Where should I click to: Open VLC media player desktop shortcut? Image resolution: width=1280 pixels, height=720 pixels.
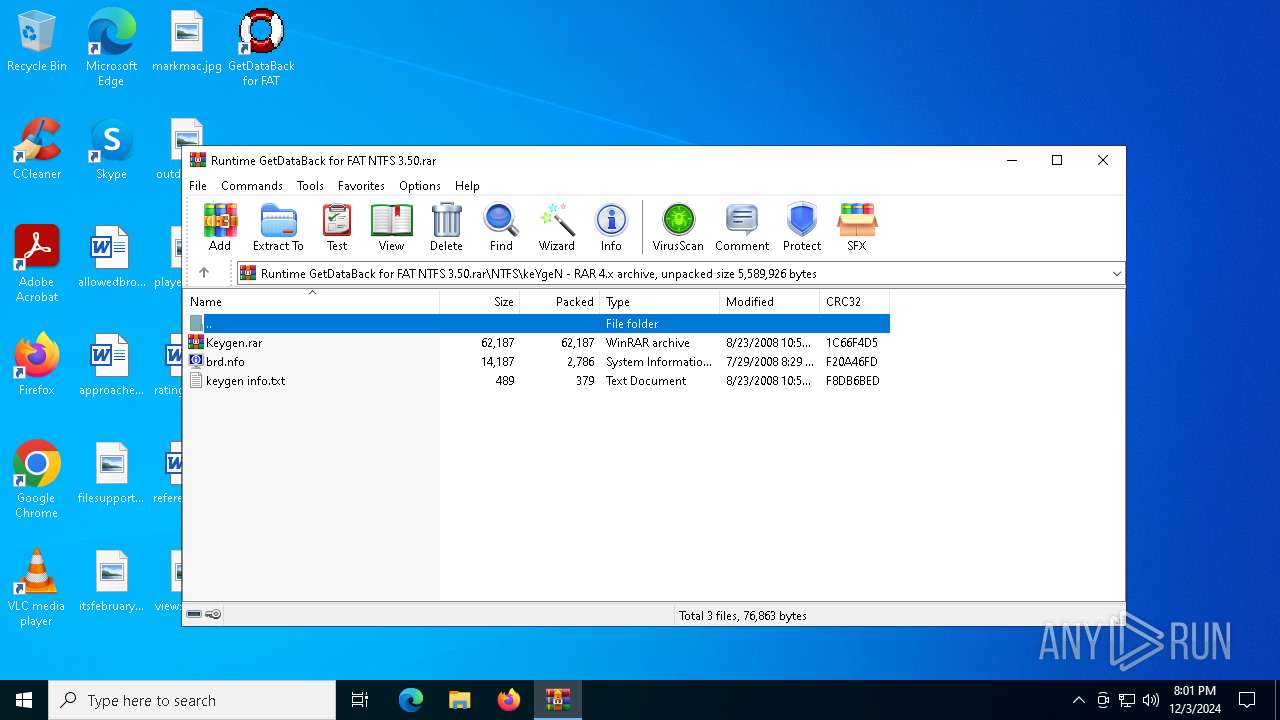37,588
